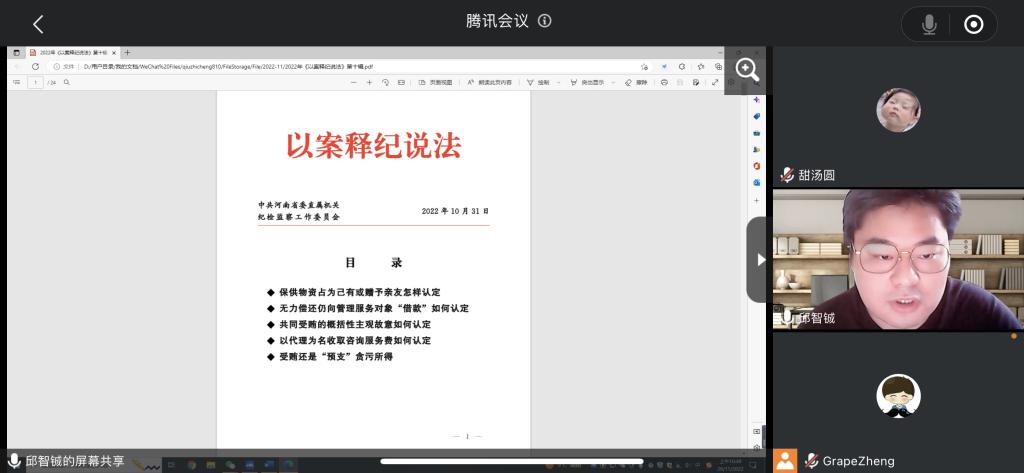Expand the 突出显示 highlight dropdown
1024x473 pixels.
tap(613, 82)
